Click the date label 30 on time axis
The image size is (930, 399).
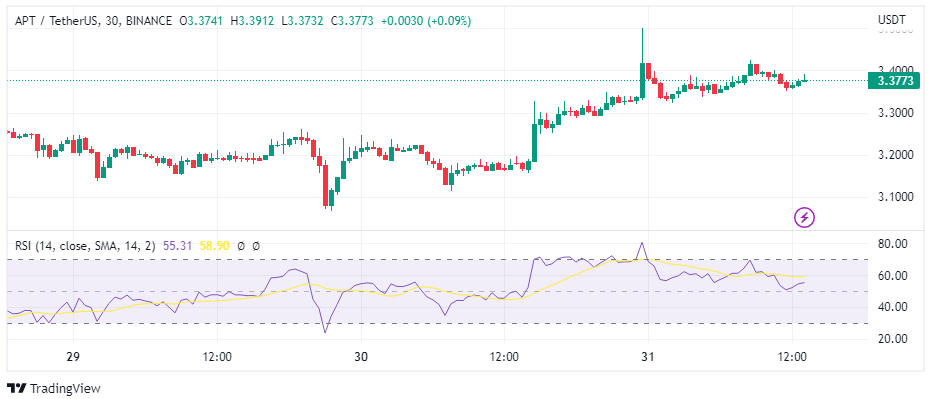point(361,357)
